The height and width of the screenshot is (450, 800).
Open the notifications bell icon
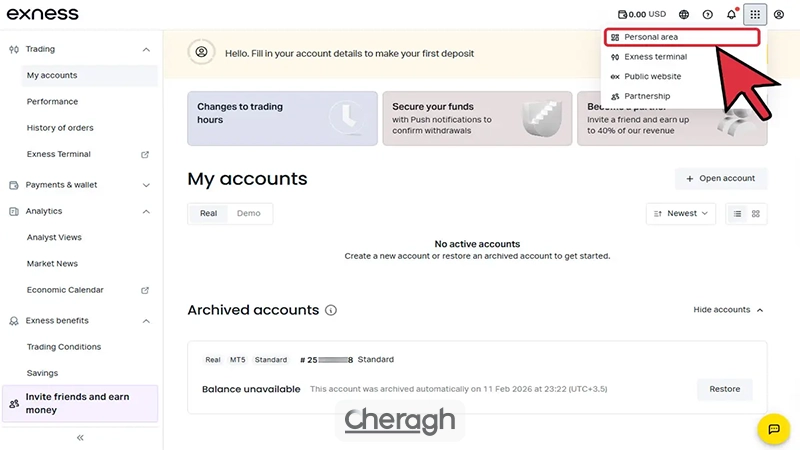point(731,15)
